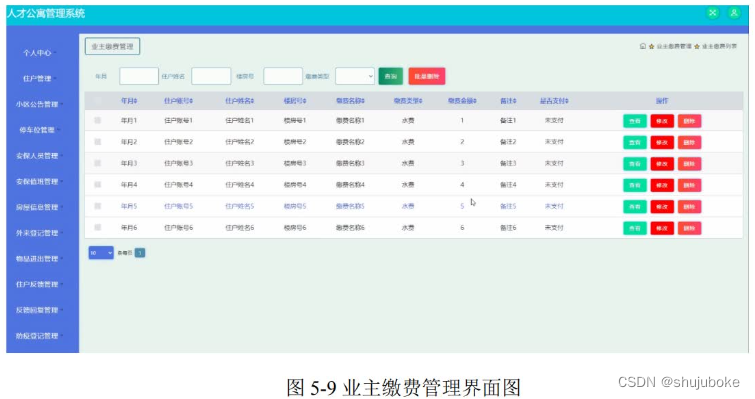Go to pagination page 1
The height and width of the screenshot is (399, 755).
[x=140, y=253]
